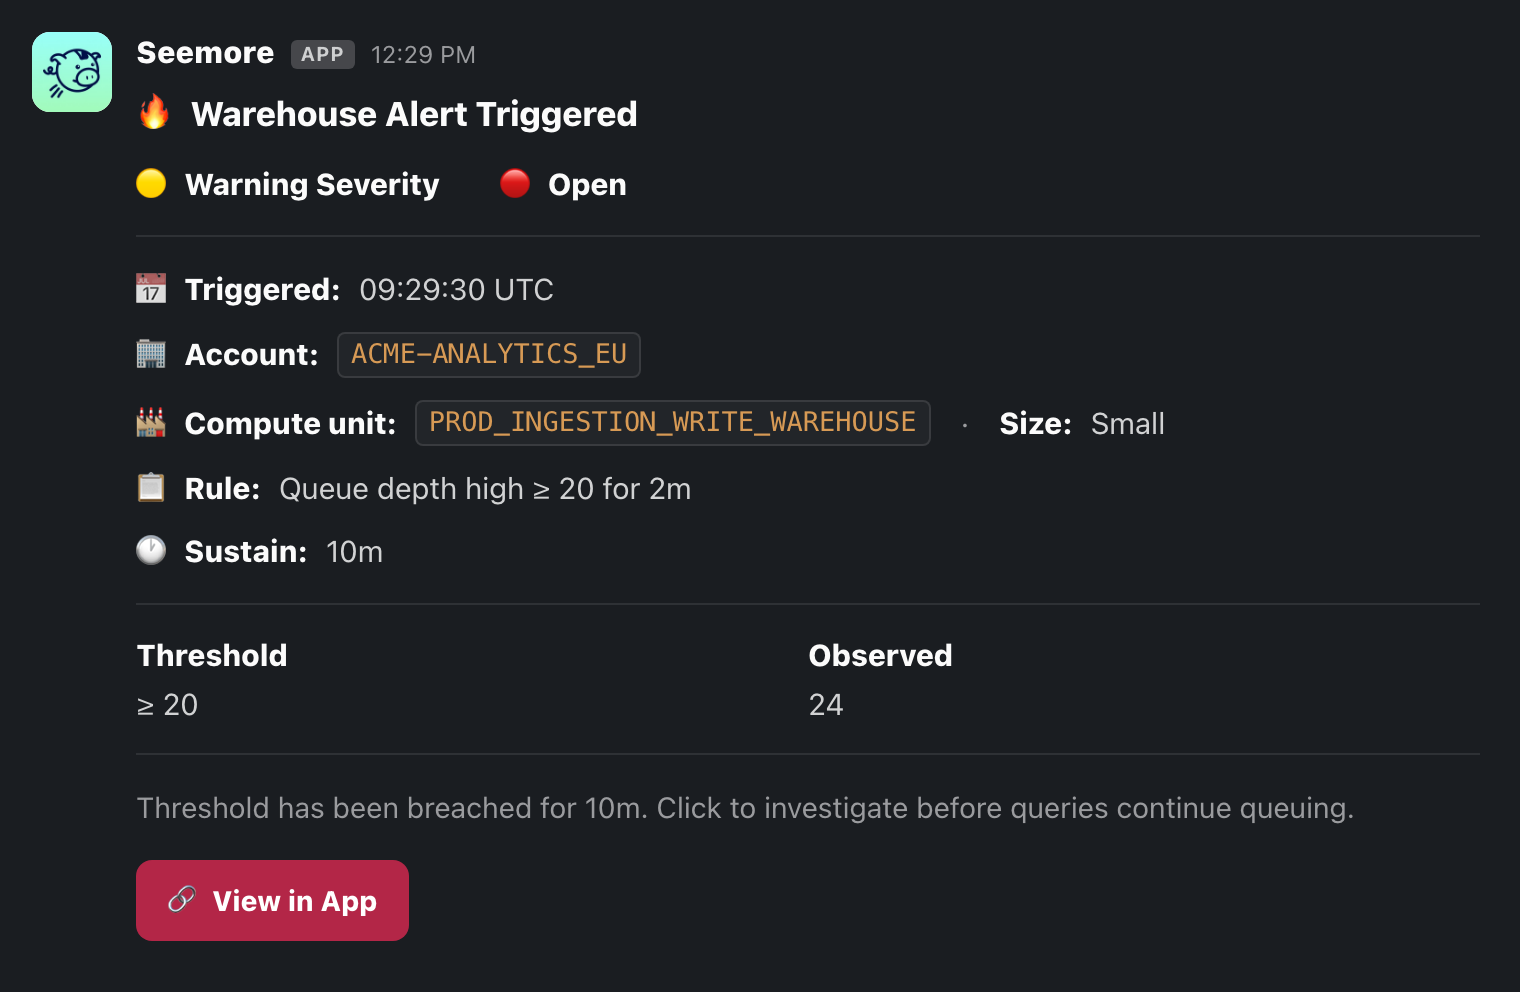This screenshot has height=992, width=1520.
Task: Click the Observed value 24
Action: click(x=826, y=705)
